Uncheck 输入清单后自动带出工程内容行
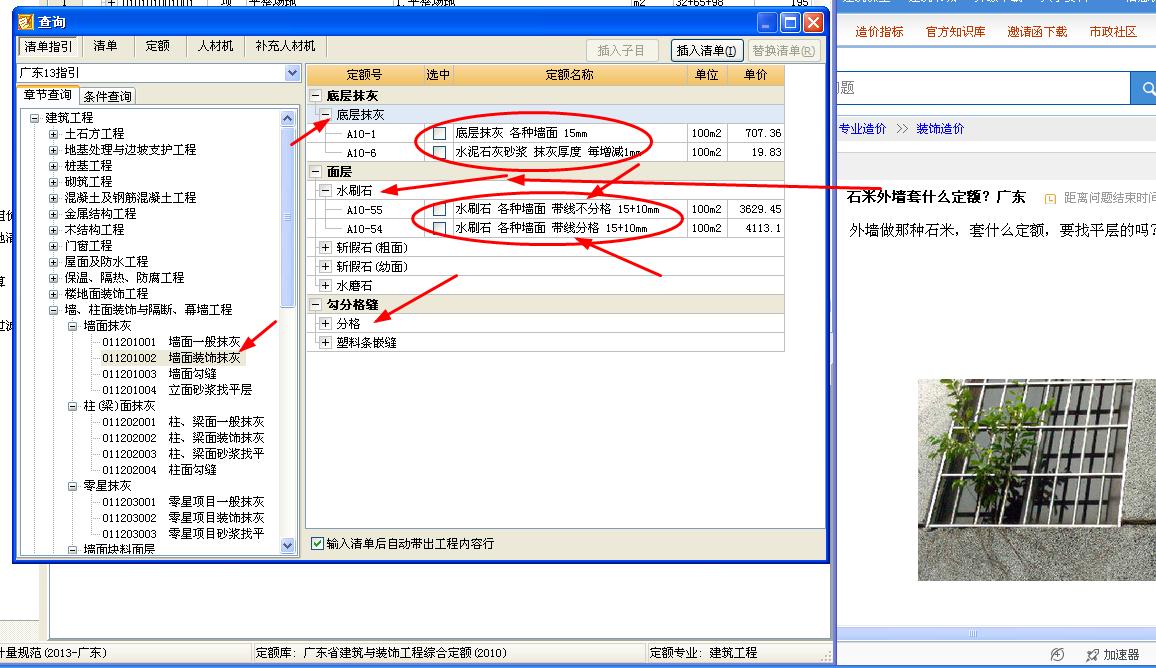Image resolution: width=1156 pixels, height=668 pixels. pos(318,543)
